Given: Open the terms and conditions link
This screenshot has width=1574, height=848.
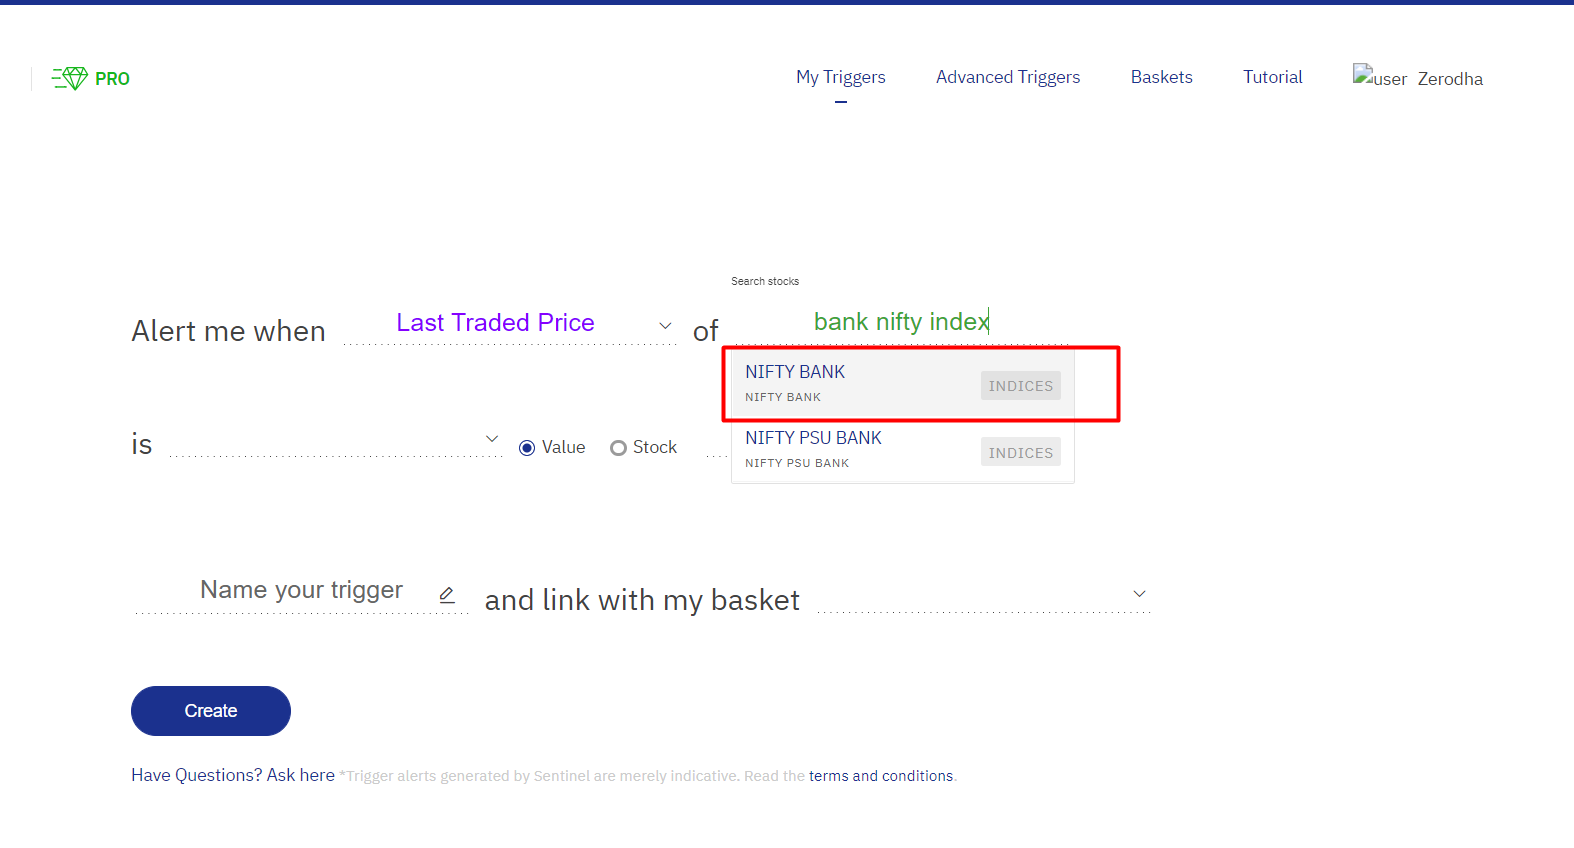Looking at the screenshot, I should point(881,776).
